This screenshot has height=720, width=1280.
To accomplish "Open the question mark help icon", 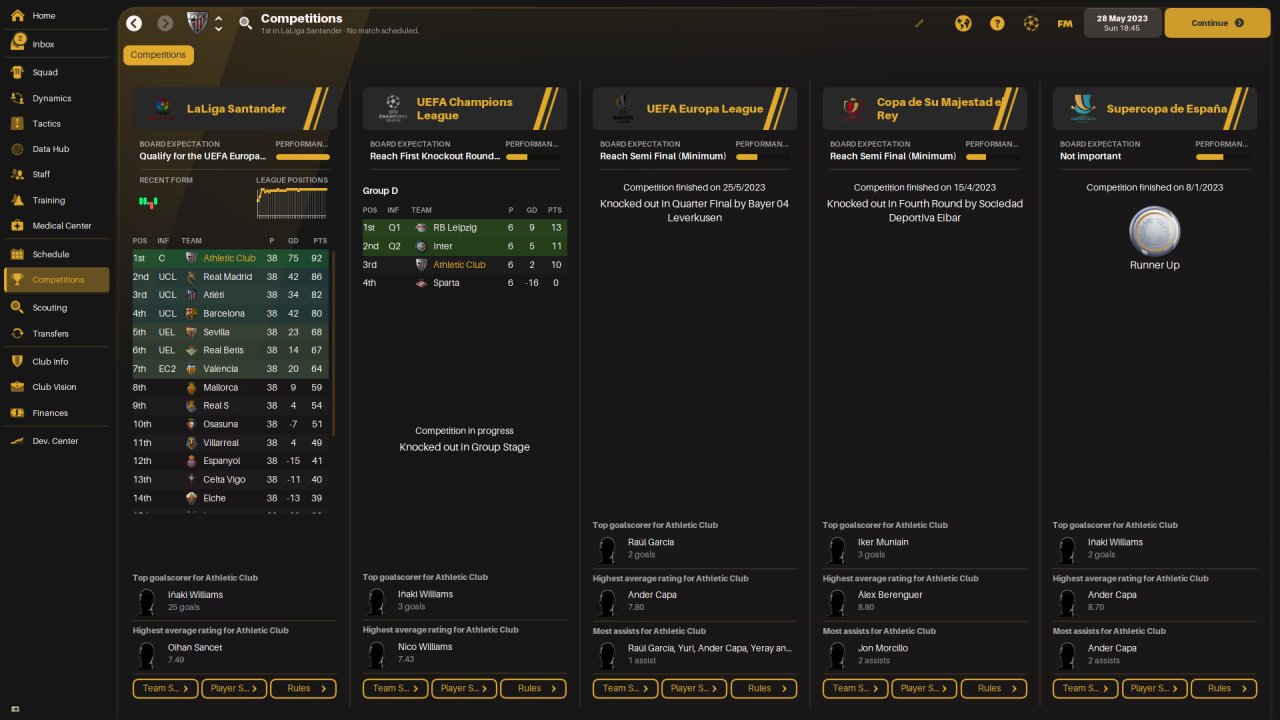I will (997, 23).
